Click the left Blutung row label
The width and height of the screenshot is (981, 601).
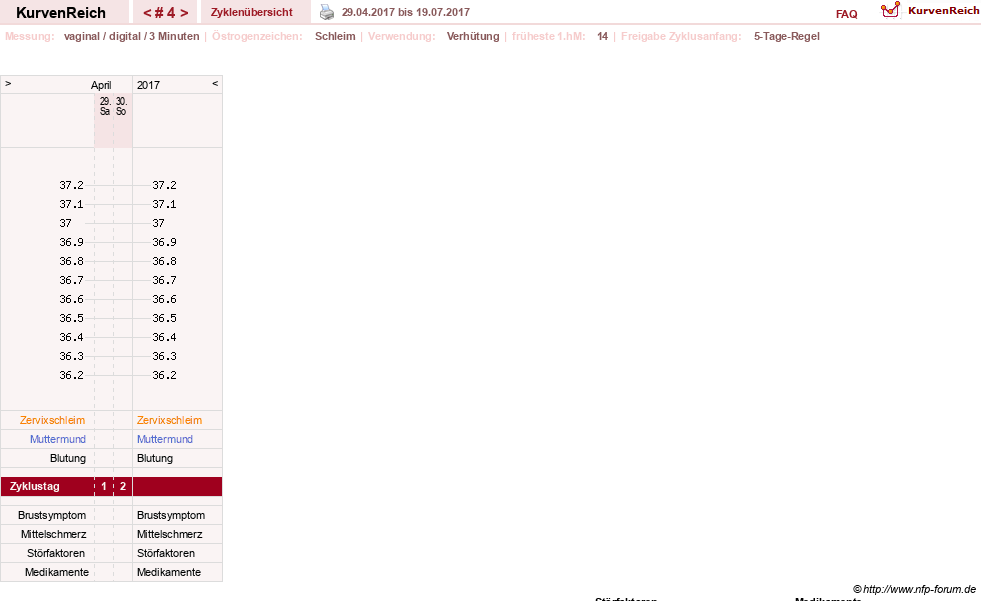(68, 458)
